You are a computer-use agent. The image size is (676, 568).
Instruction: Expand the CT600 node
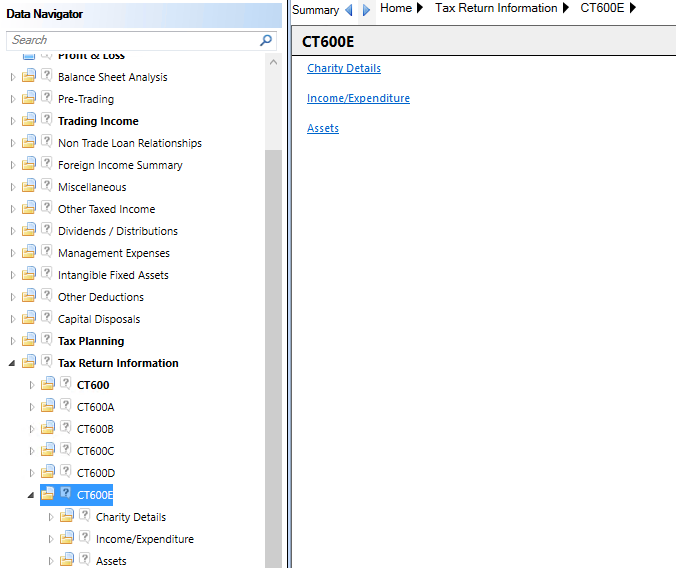click(32, 385)
